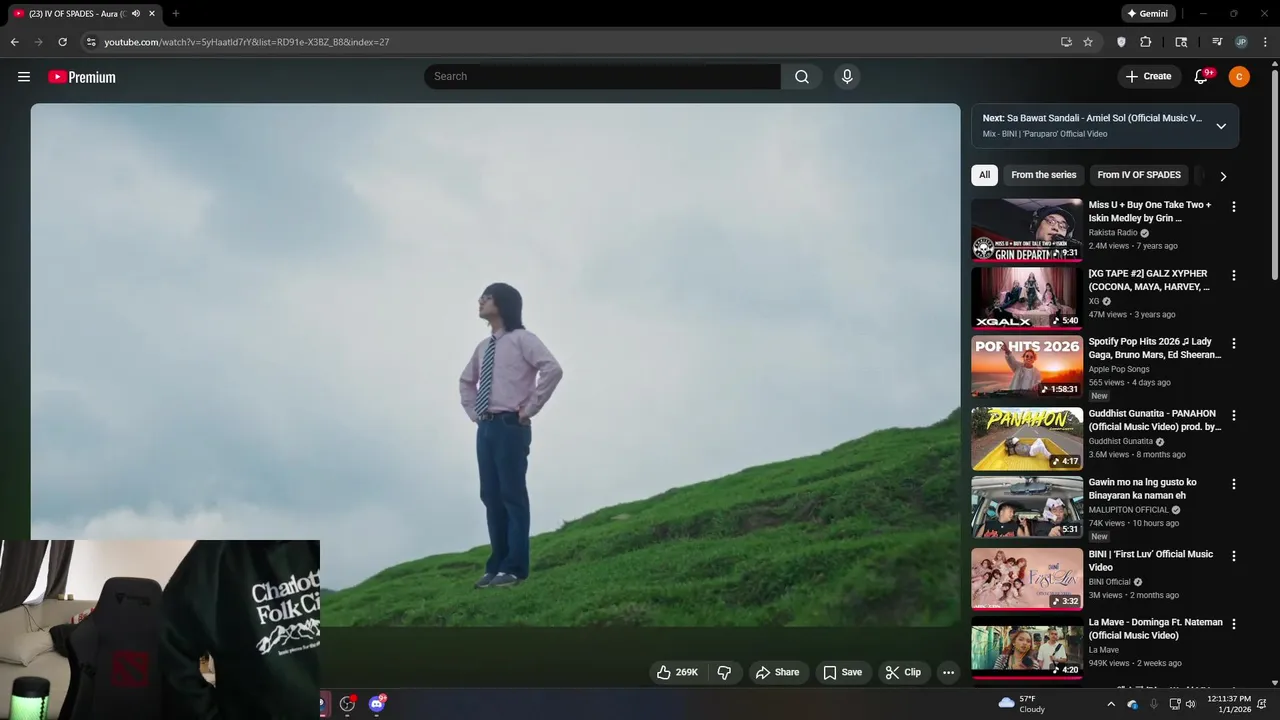Open Miss U medley video thumbnail

point(1027,230)
